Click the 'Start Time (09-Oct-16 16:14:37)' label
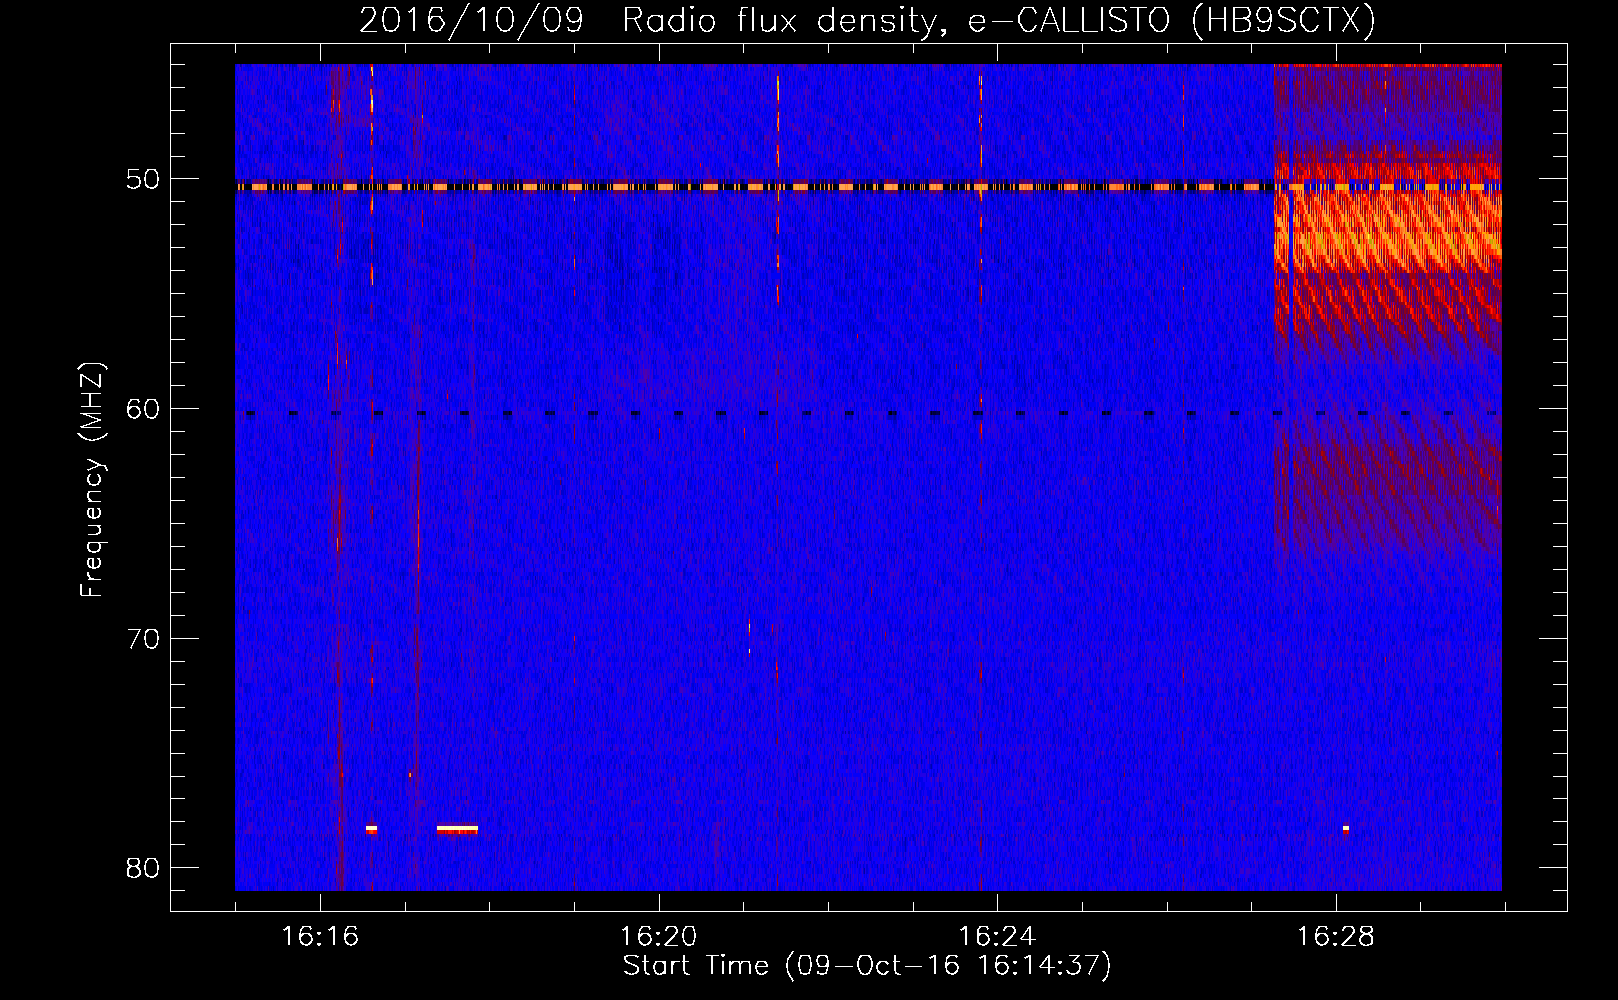 [867, 966]
